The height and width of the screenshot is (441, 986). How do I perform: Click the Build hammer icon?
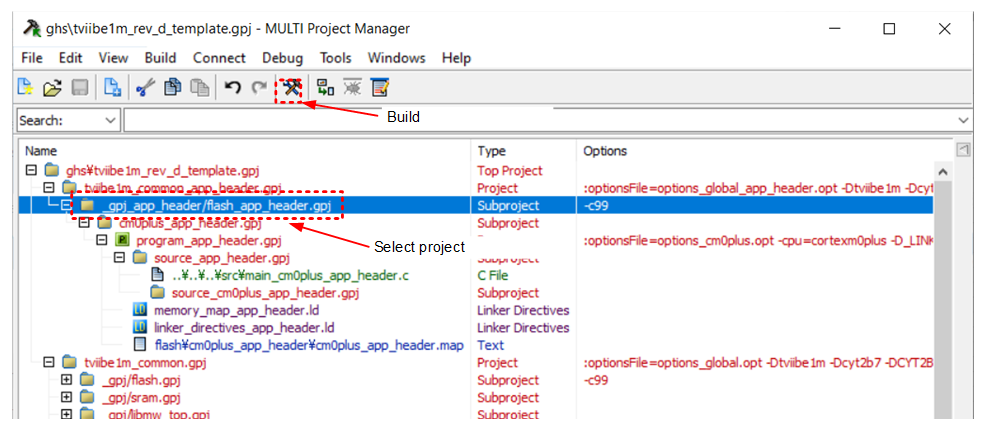point(292,88)
